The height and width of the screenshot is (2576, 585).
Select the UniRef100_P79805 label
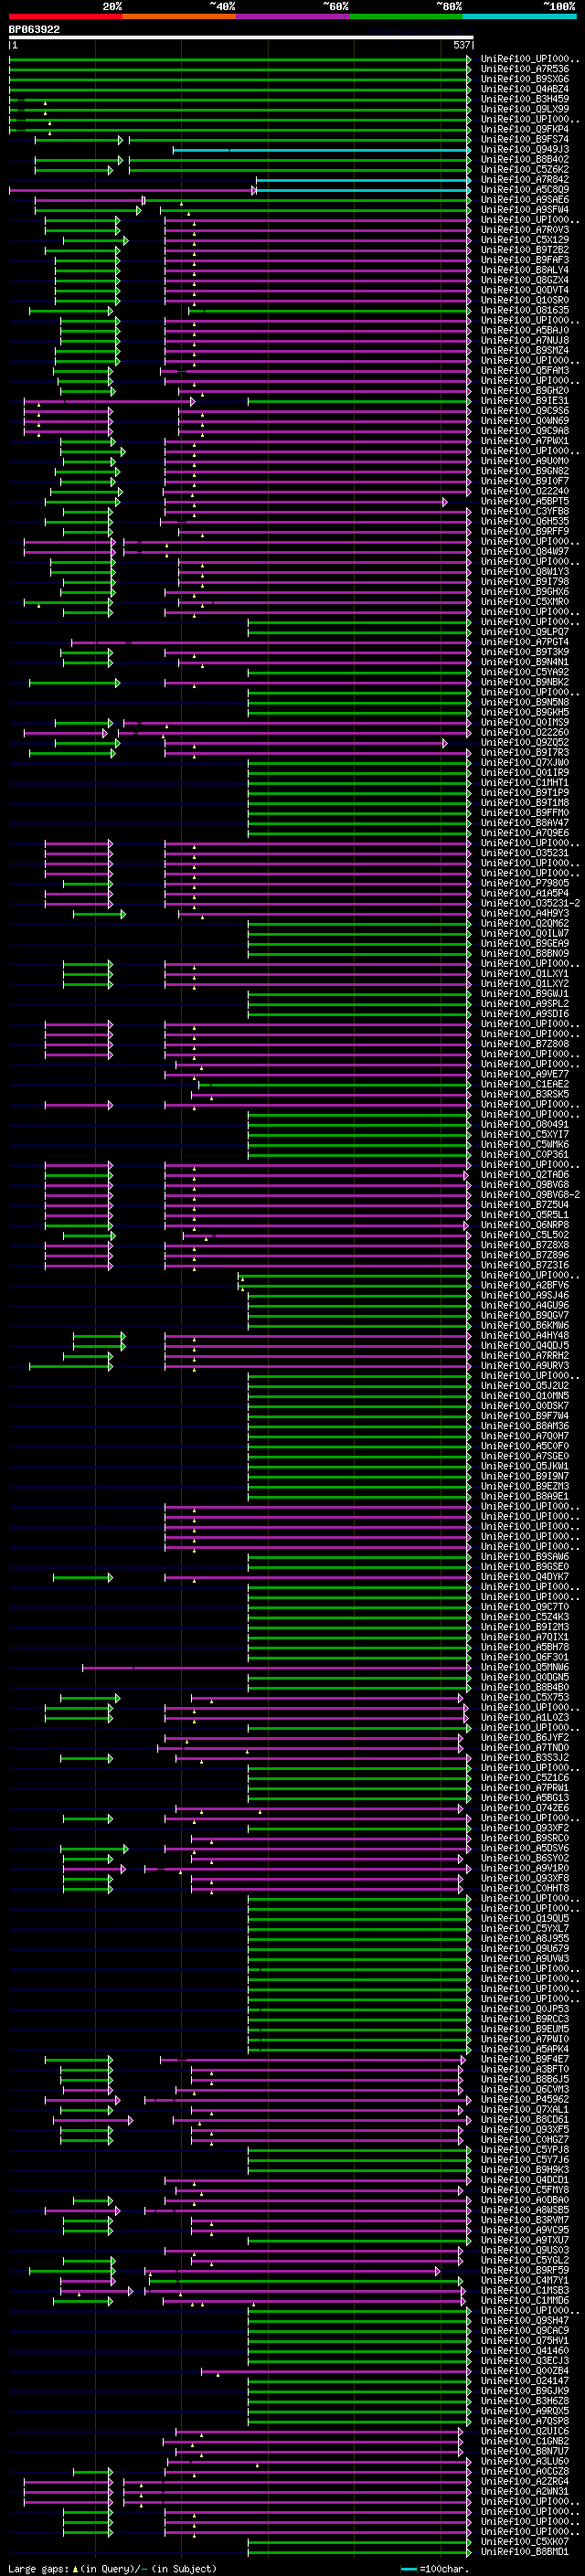(525, 883)
